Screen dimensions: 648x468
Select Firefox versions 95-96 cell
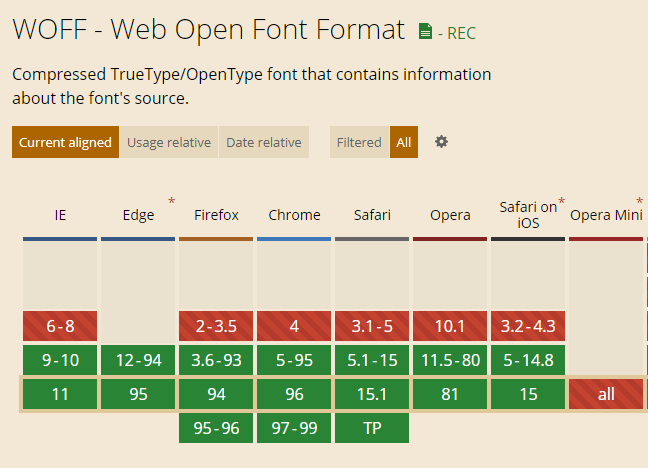pos(216,428)
